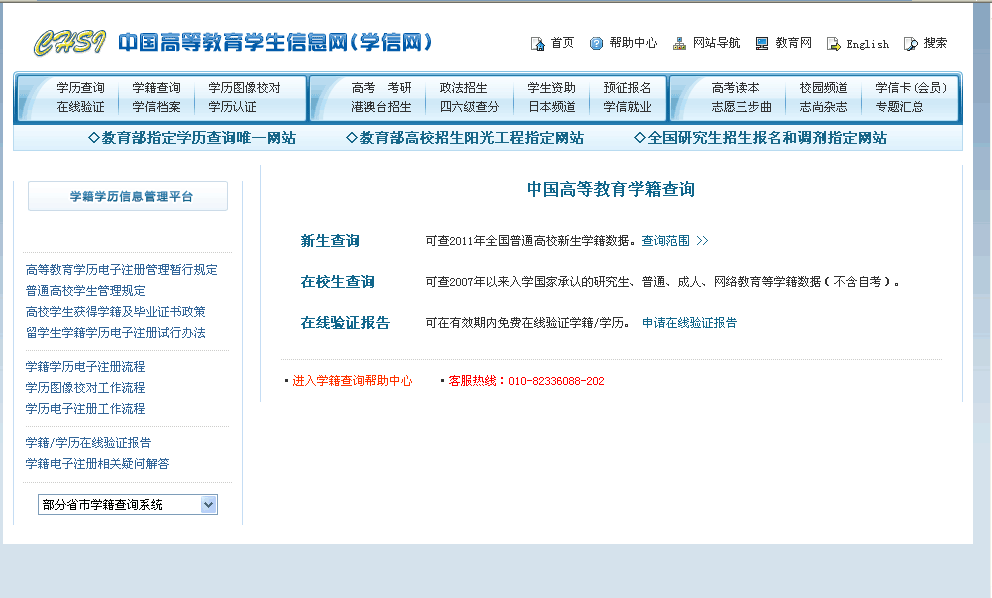Open 志尚杂志 menu item
Image resolution: width=992 pixels, height=598 pixels.
[823, 106]
